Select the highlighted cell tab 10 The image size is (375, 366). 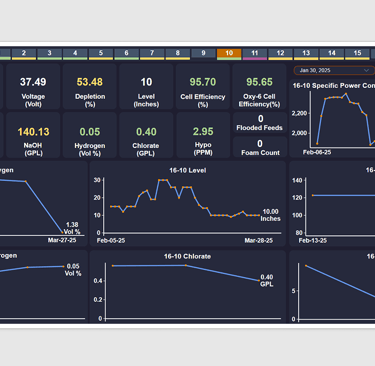(229, 53)
